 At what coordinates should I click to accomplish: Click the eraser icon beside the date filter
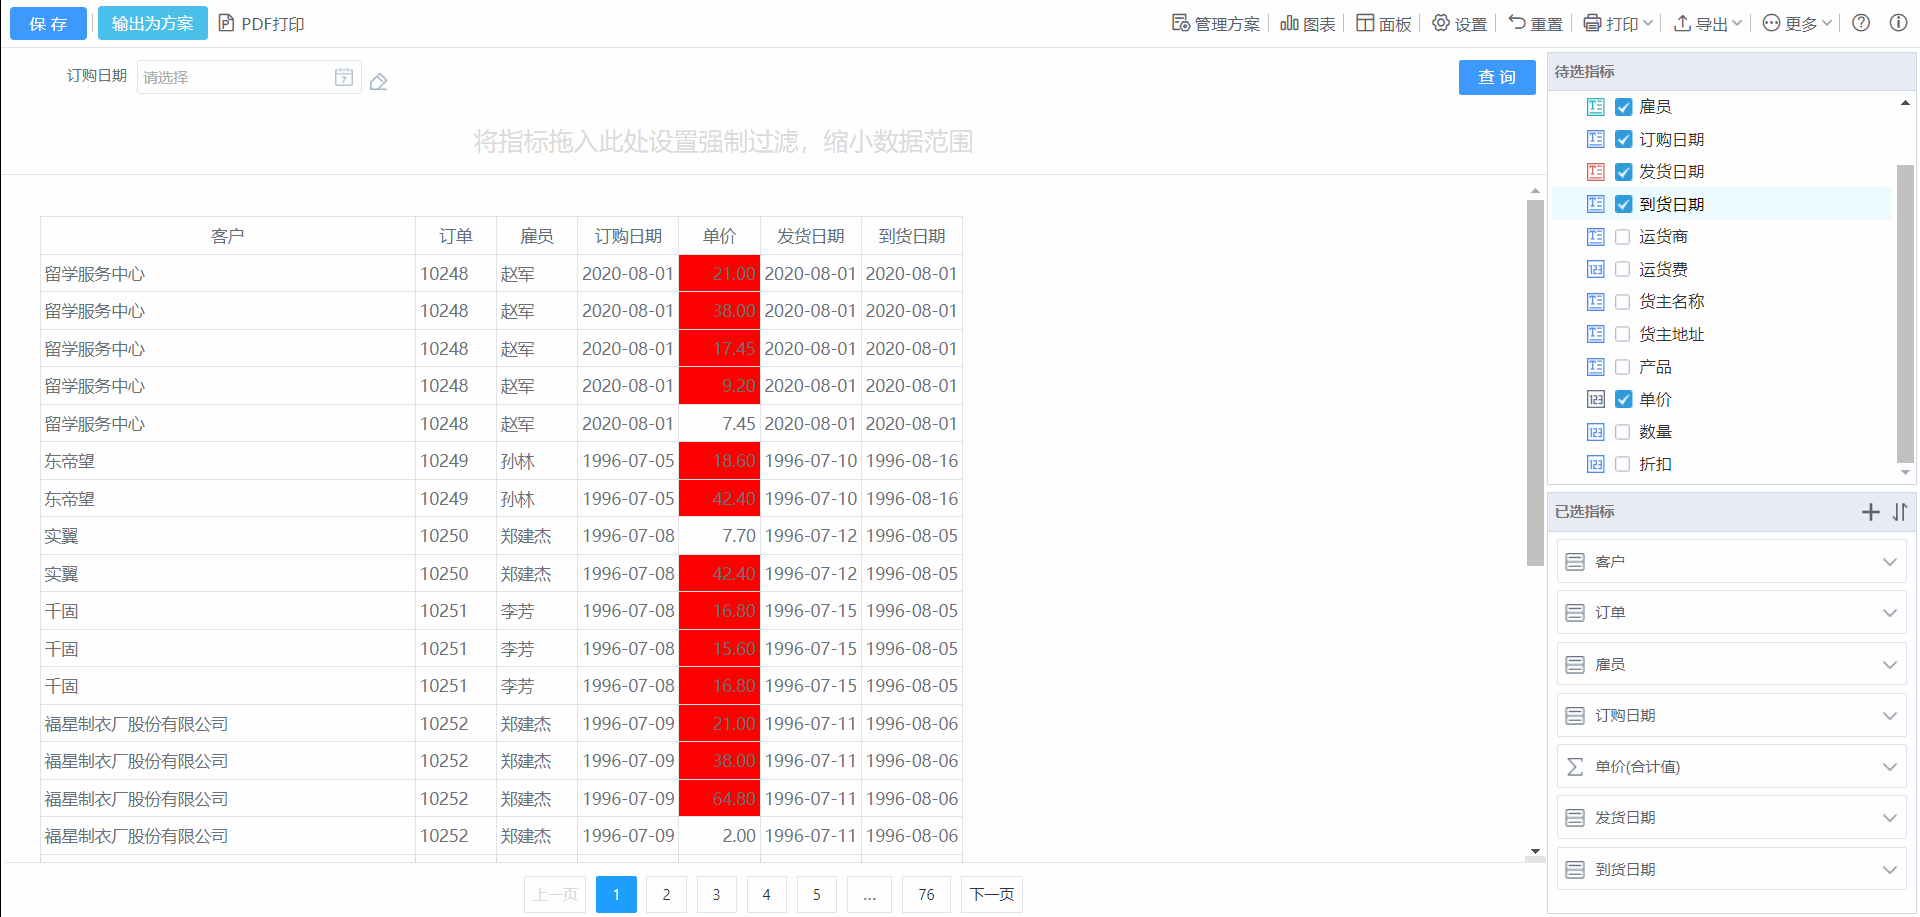pos(378,82)
